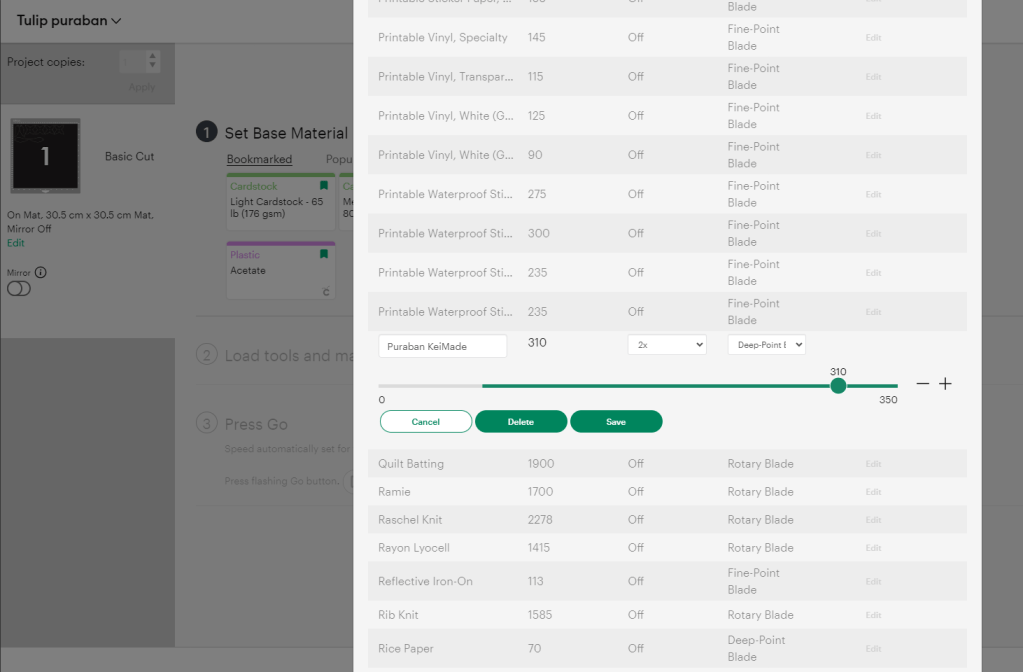Click the step 3 Press Go circle
Screen dimensions: 1023x672
[x=206, y=423]
